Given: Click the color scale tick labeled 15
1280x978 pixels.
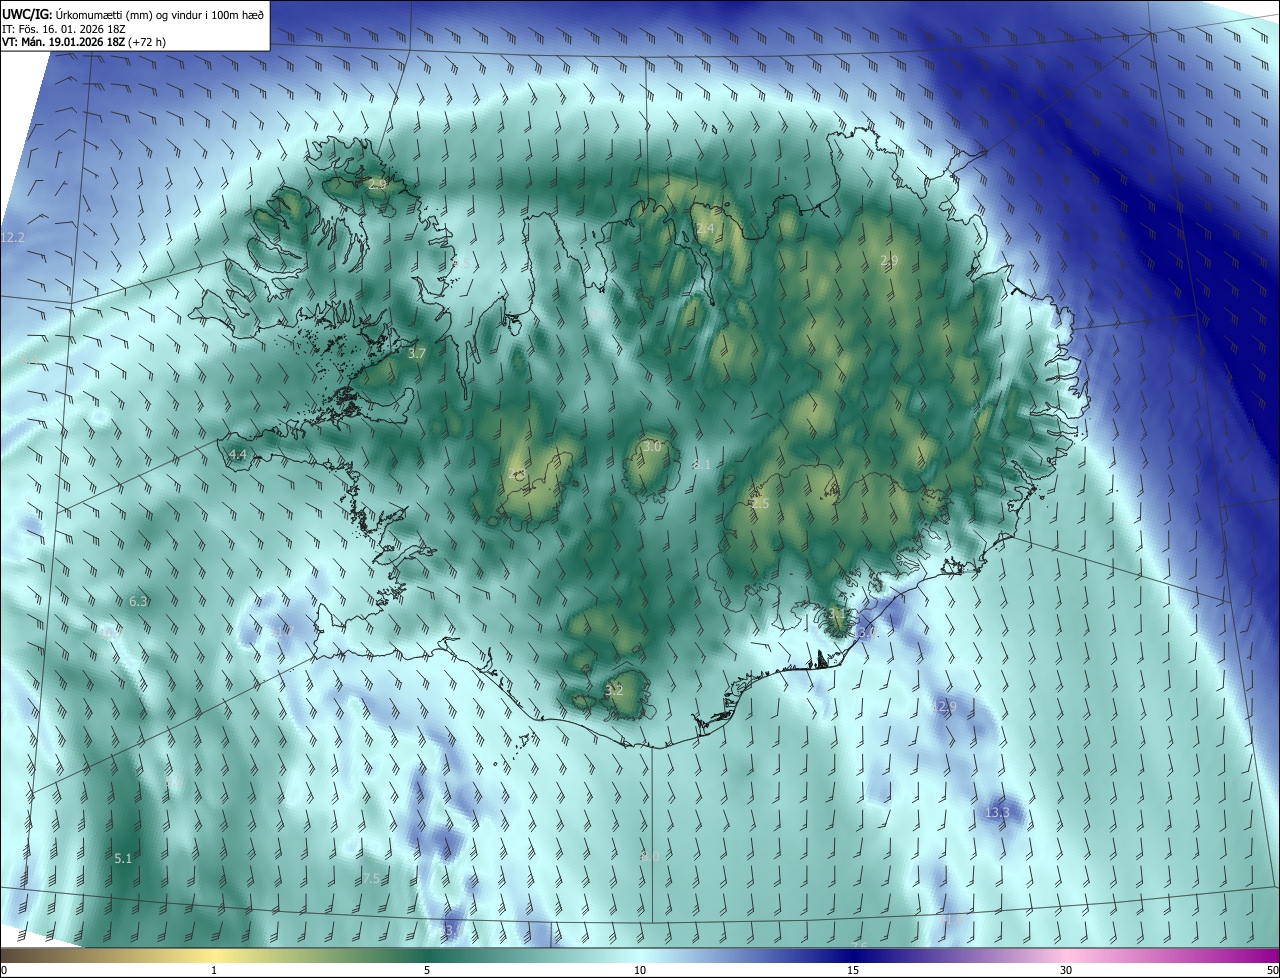Looking at the screenshot, I should point(853,971).
